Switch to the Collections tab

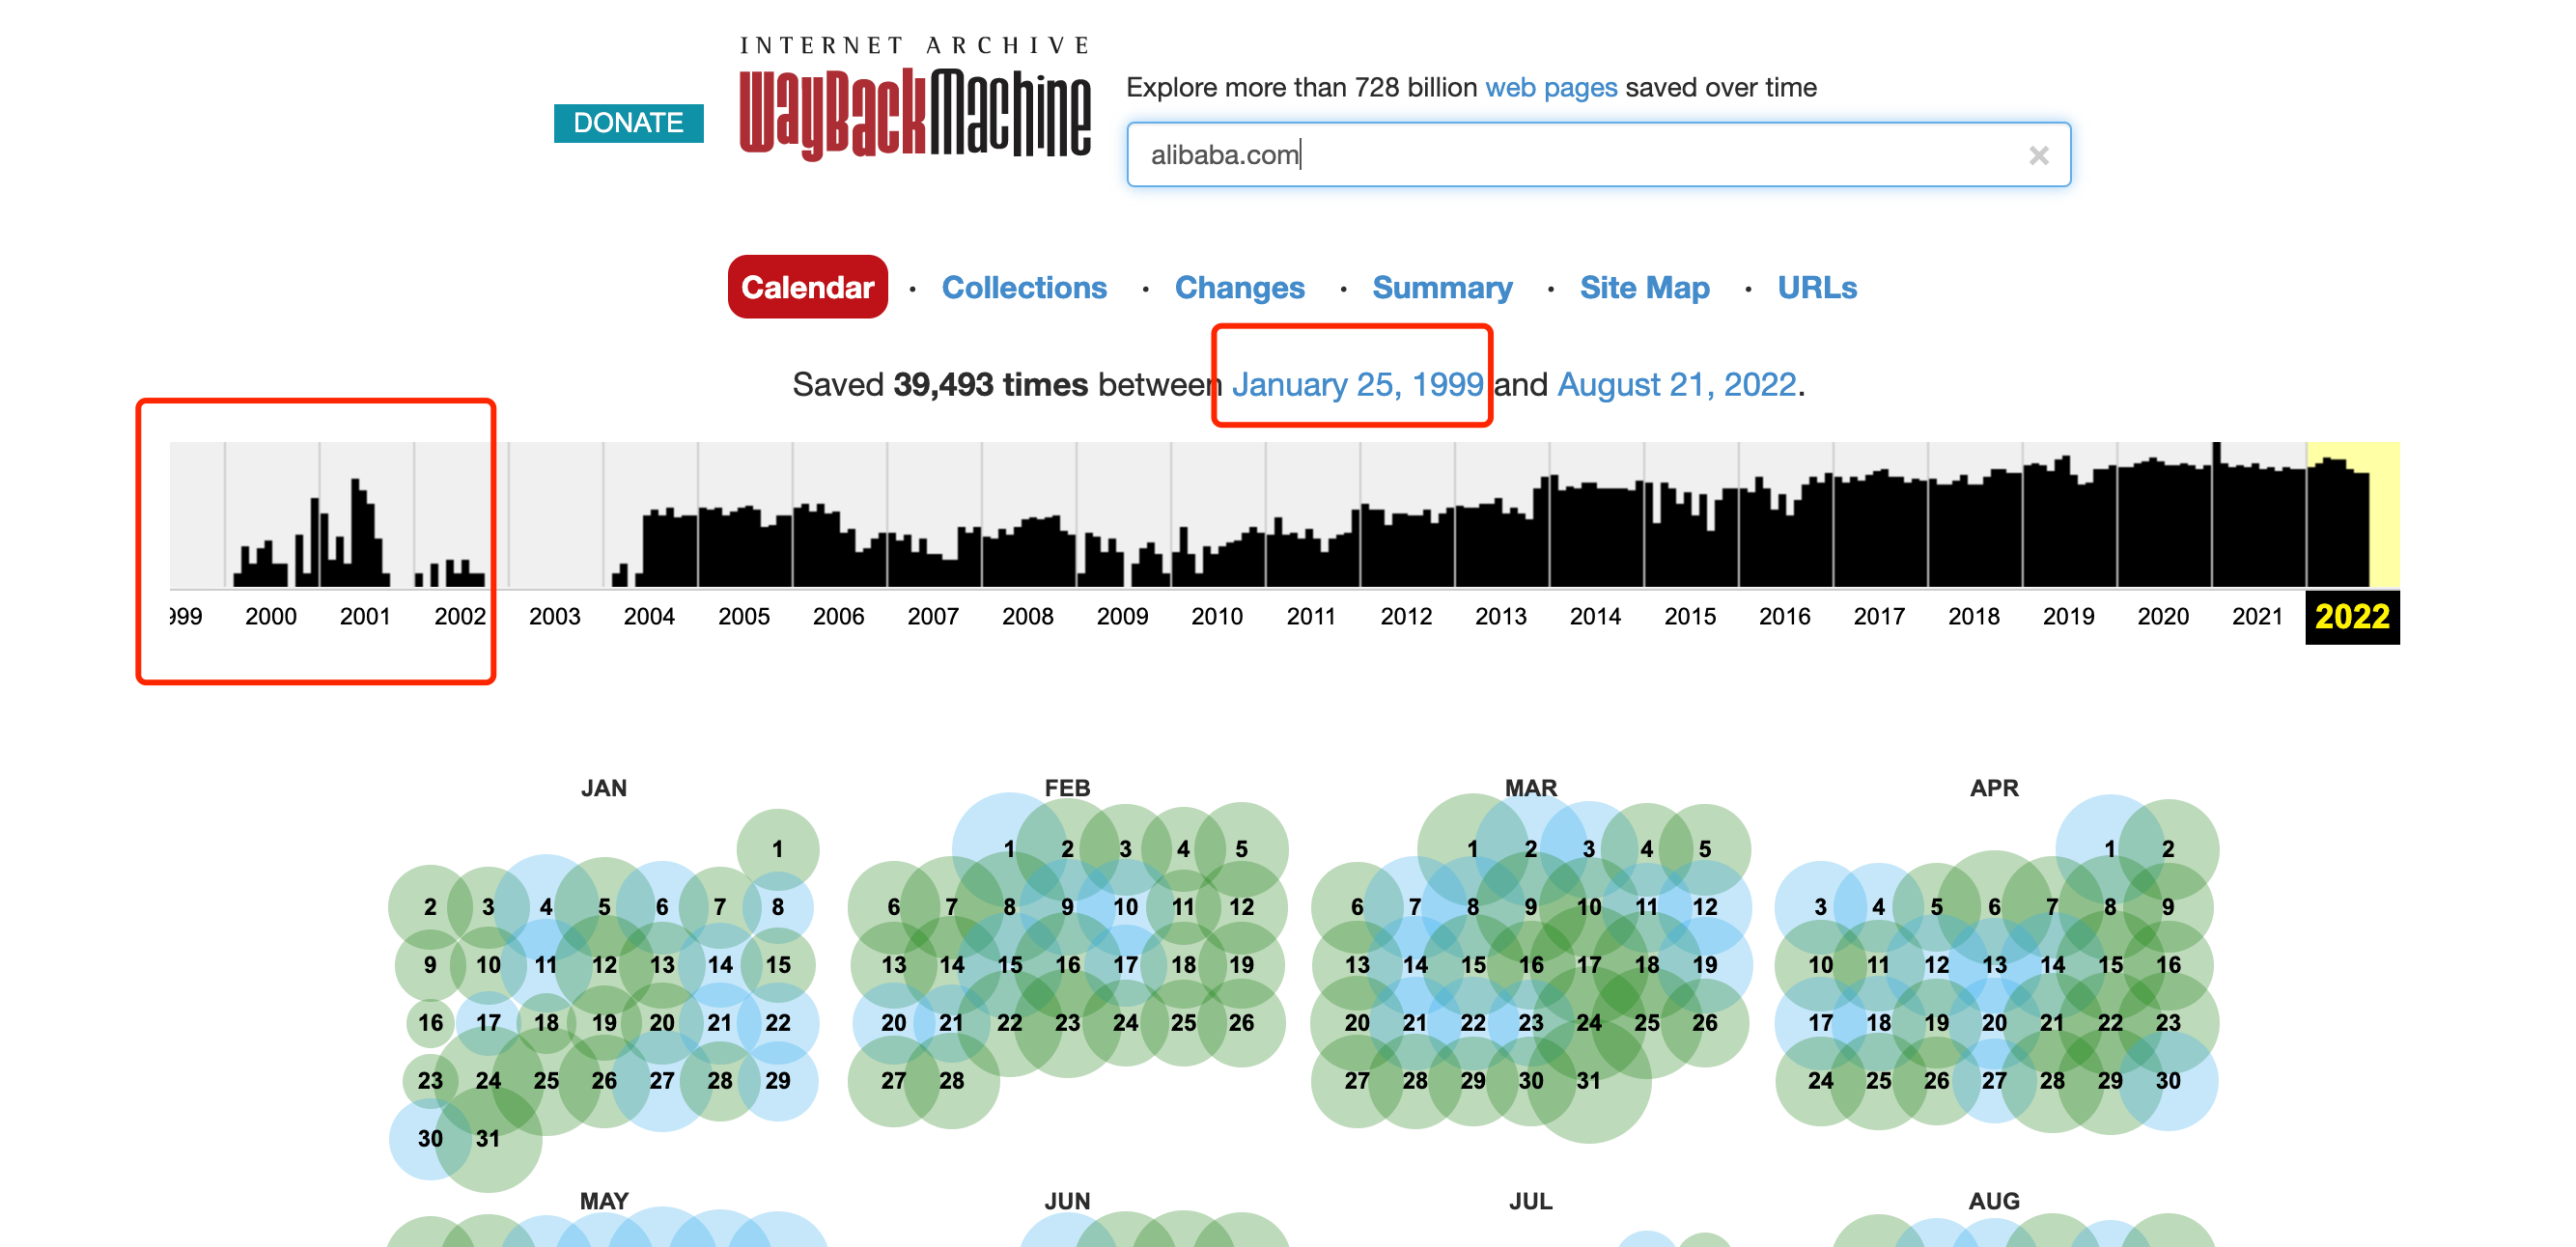(x=1024, y=287)
